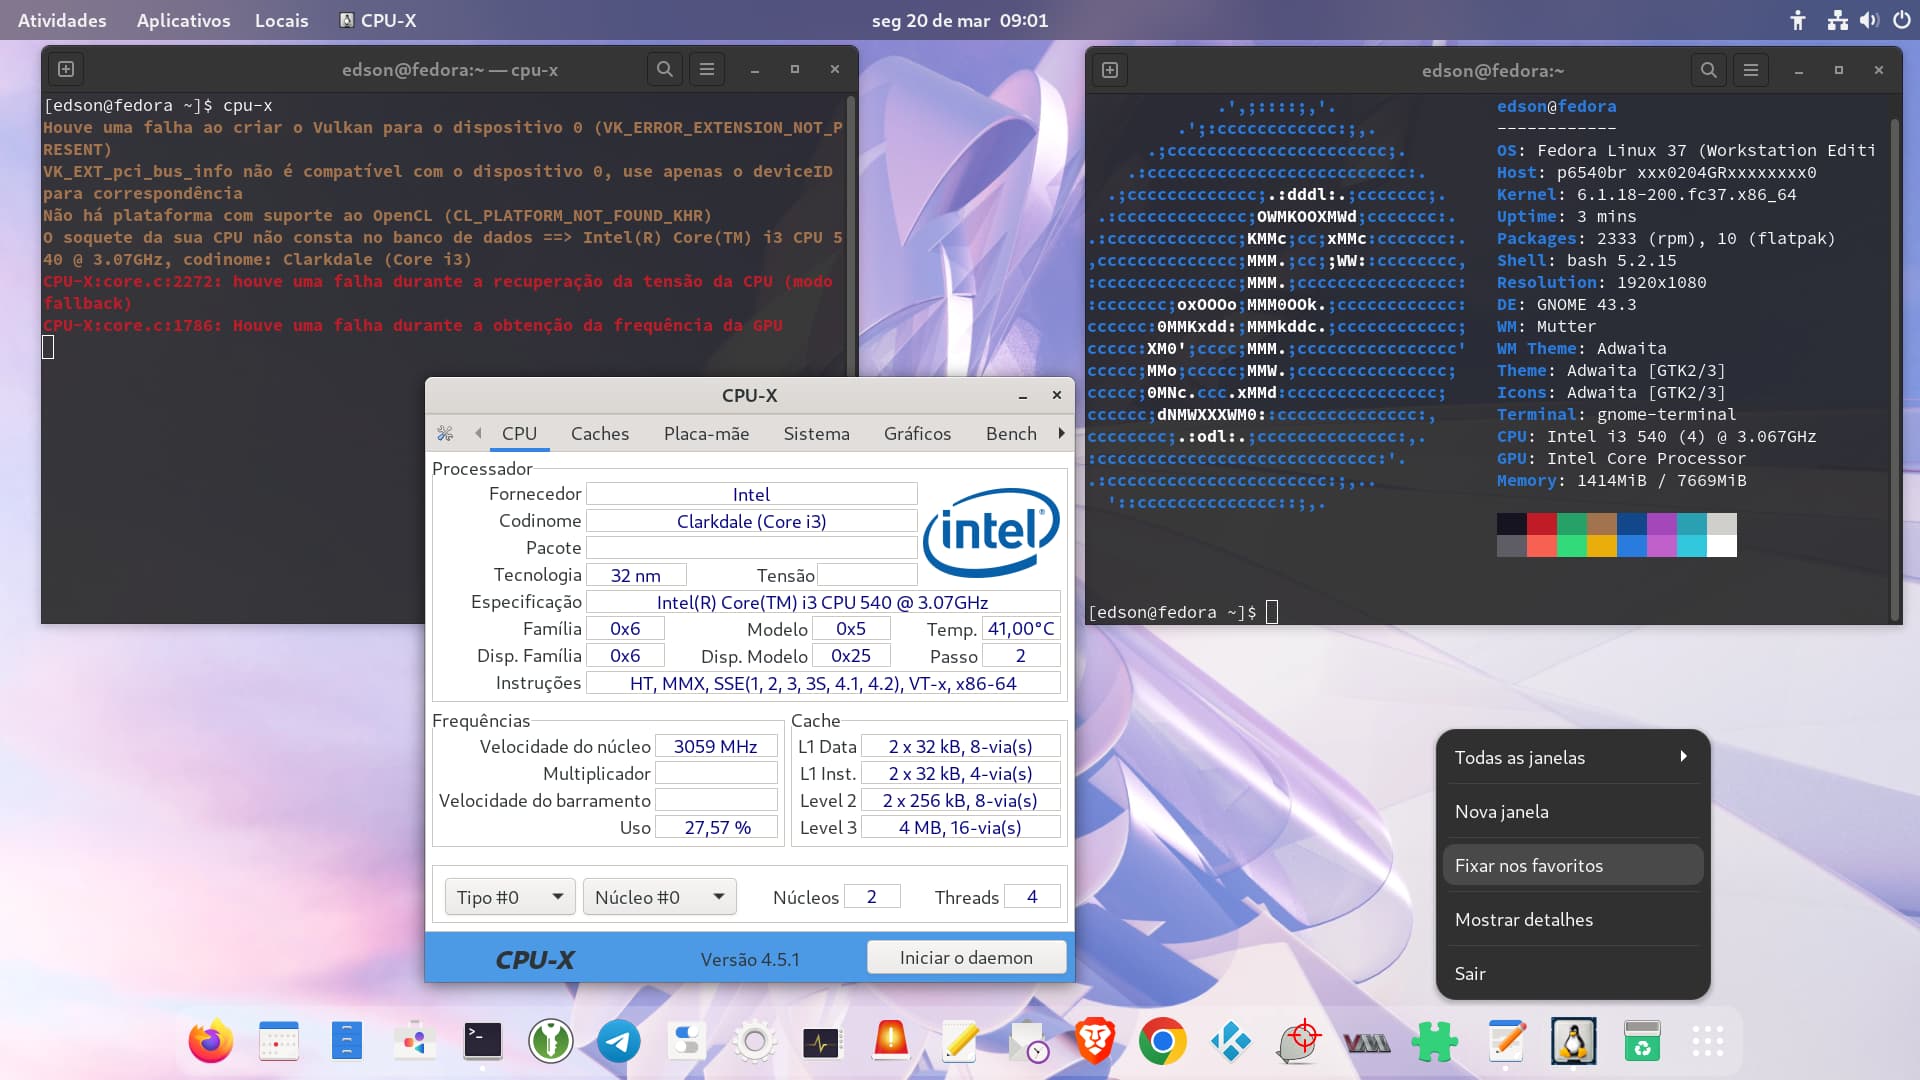Select the CPU tab
The image size is (1920, 1080).
[519, 433]
